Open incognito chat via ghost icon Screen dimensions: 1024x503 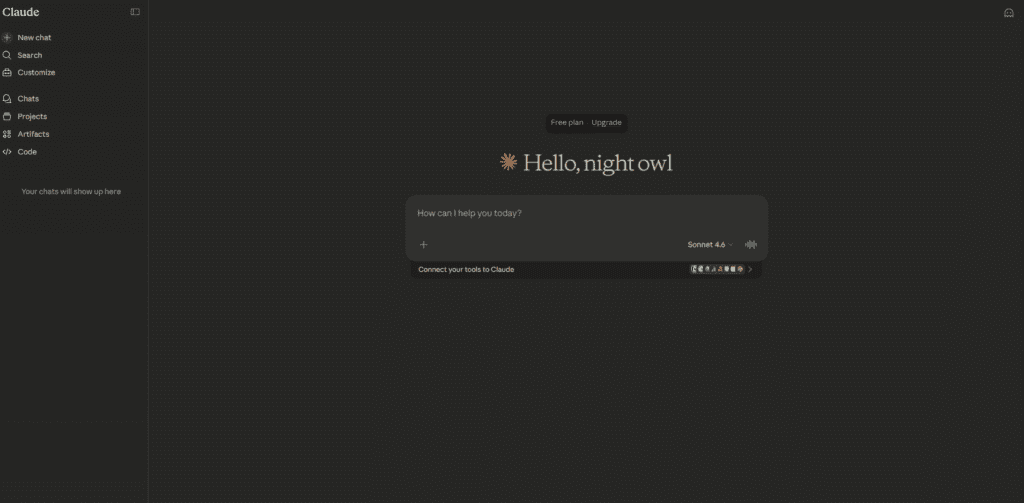click(x=1008, y=12)
